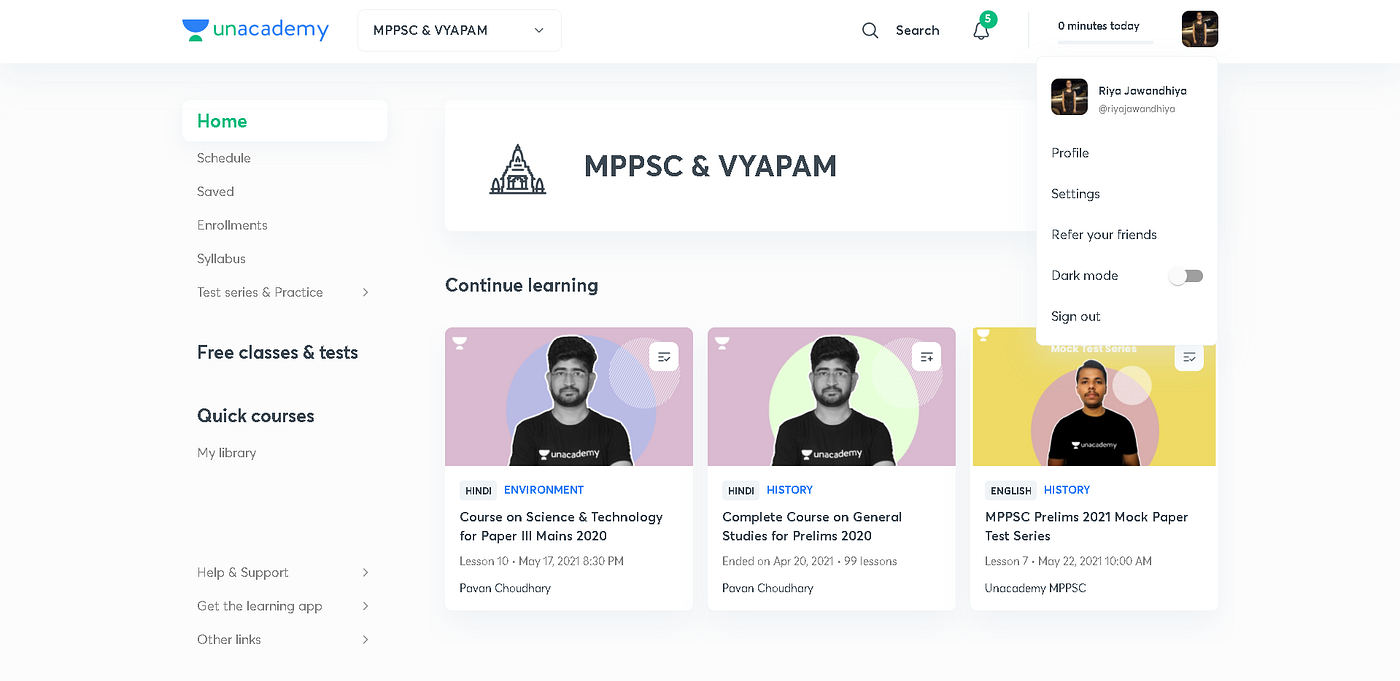1400x681 pixels.
Task: Open Enrollments in the sidebar
Action: 232,225
